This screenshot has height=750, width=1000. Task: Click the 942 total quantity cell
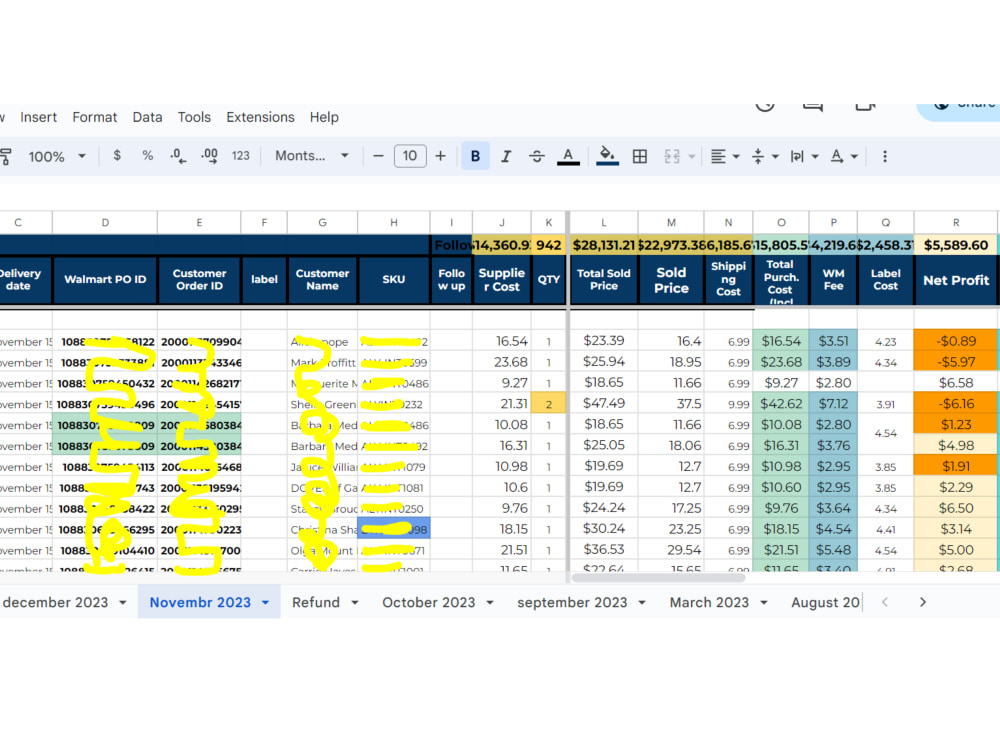(x=548, y=246)
